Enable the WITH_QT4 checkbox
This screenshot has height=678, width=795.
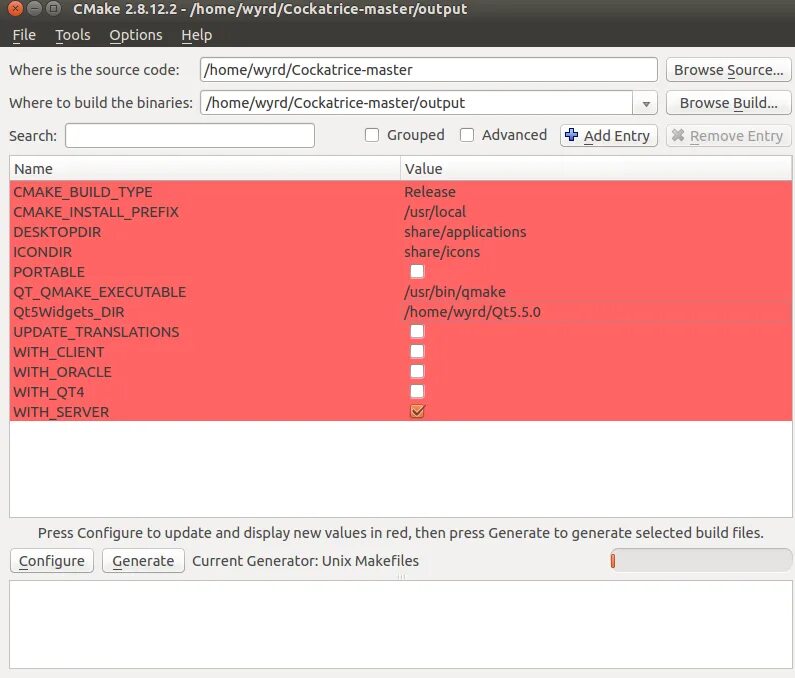click(x=417, y=391)
